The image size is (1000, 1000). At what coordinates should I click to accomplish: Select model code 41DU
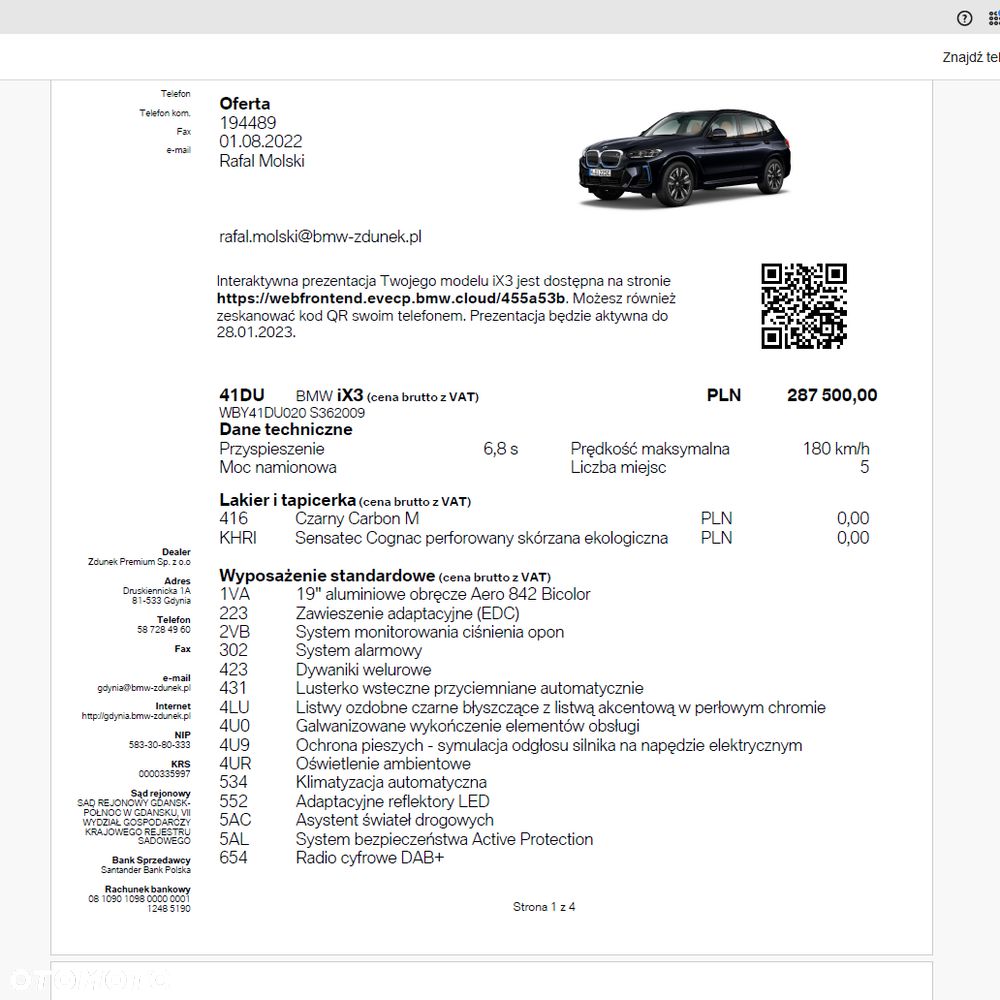point(242,395)
